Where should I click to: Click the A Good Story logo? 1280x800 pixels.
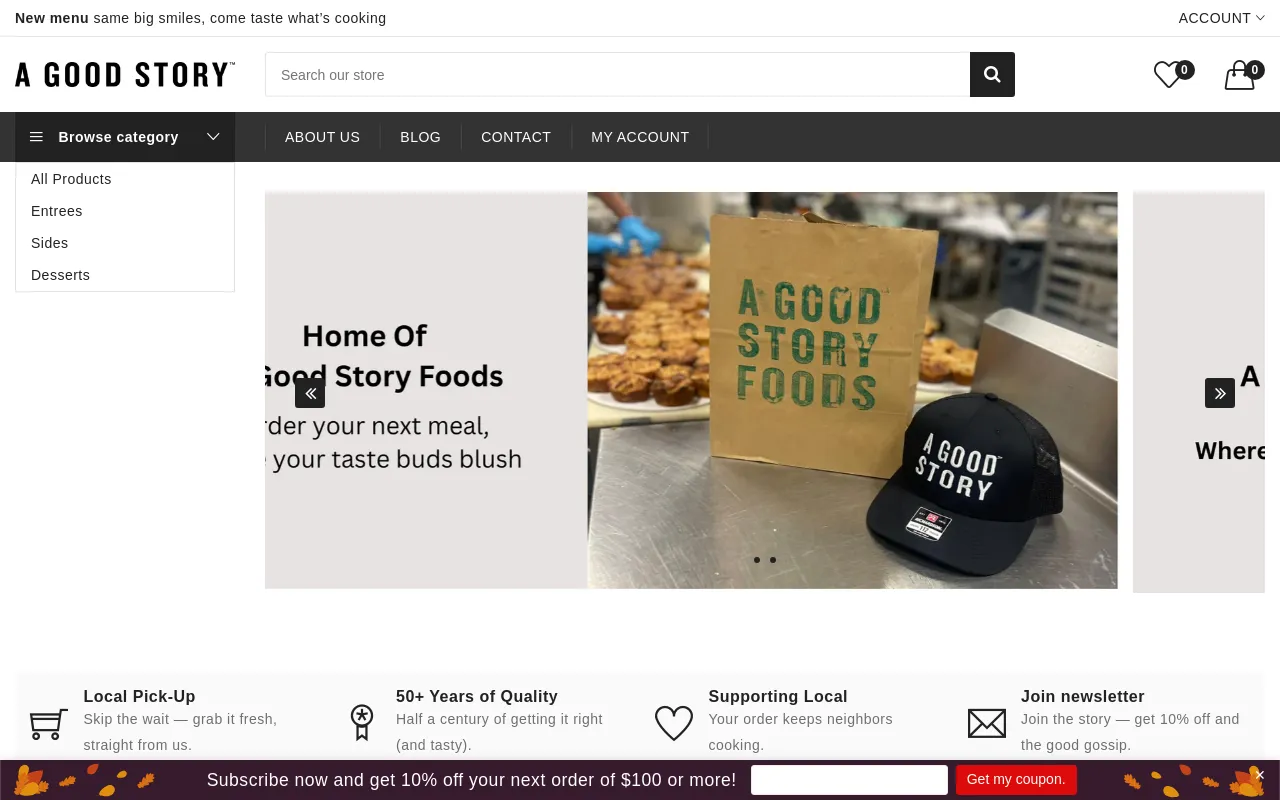125,75
